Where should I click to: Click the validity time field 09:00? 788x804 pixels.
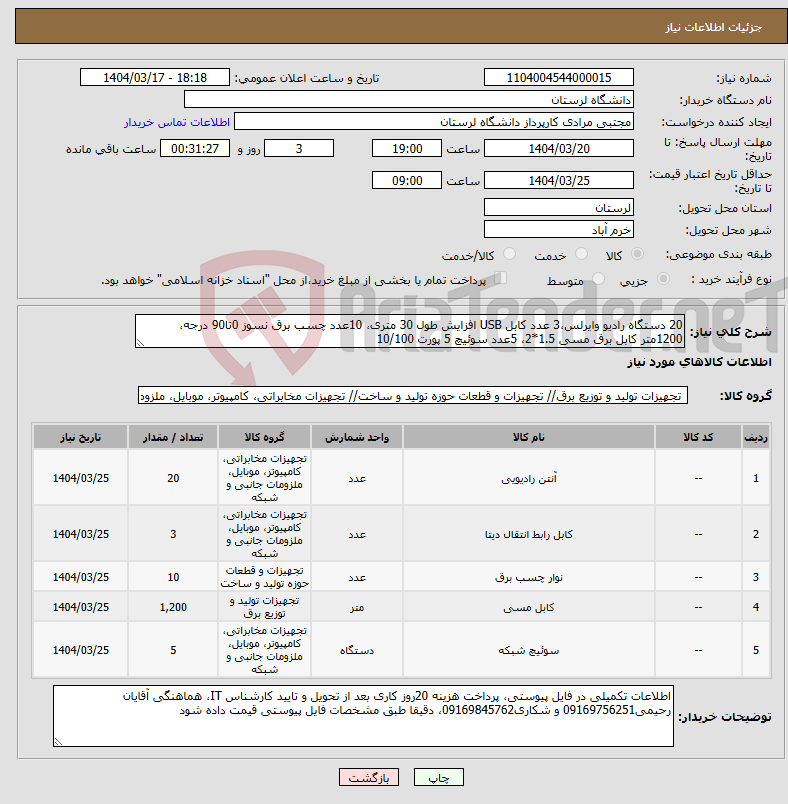pyautogui.click(x=407, y=180)
